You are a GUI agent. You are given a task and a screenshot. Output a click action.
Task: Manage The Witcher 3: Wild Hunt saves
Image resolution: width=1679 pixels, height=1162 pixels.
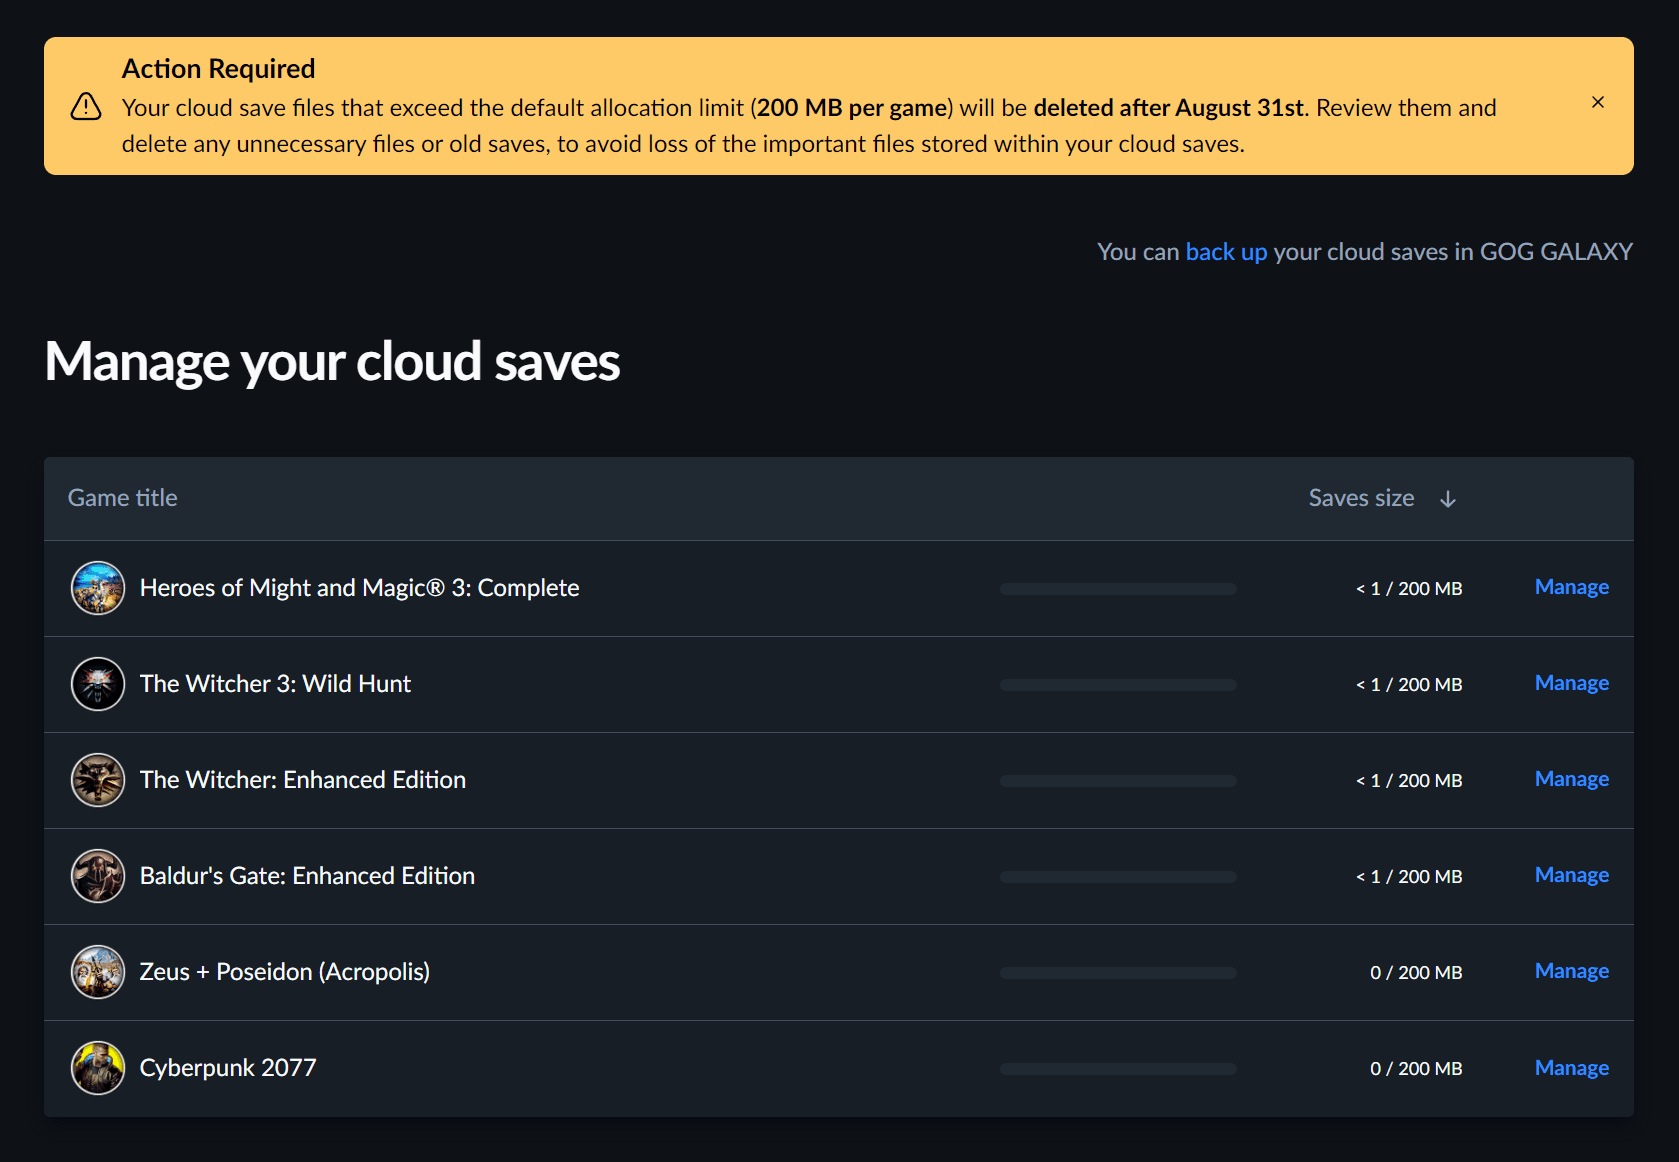[x=1571, y=683]
